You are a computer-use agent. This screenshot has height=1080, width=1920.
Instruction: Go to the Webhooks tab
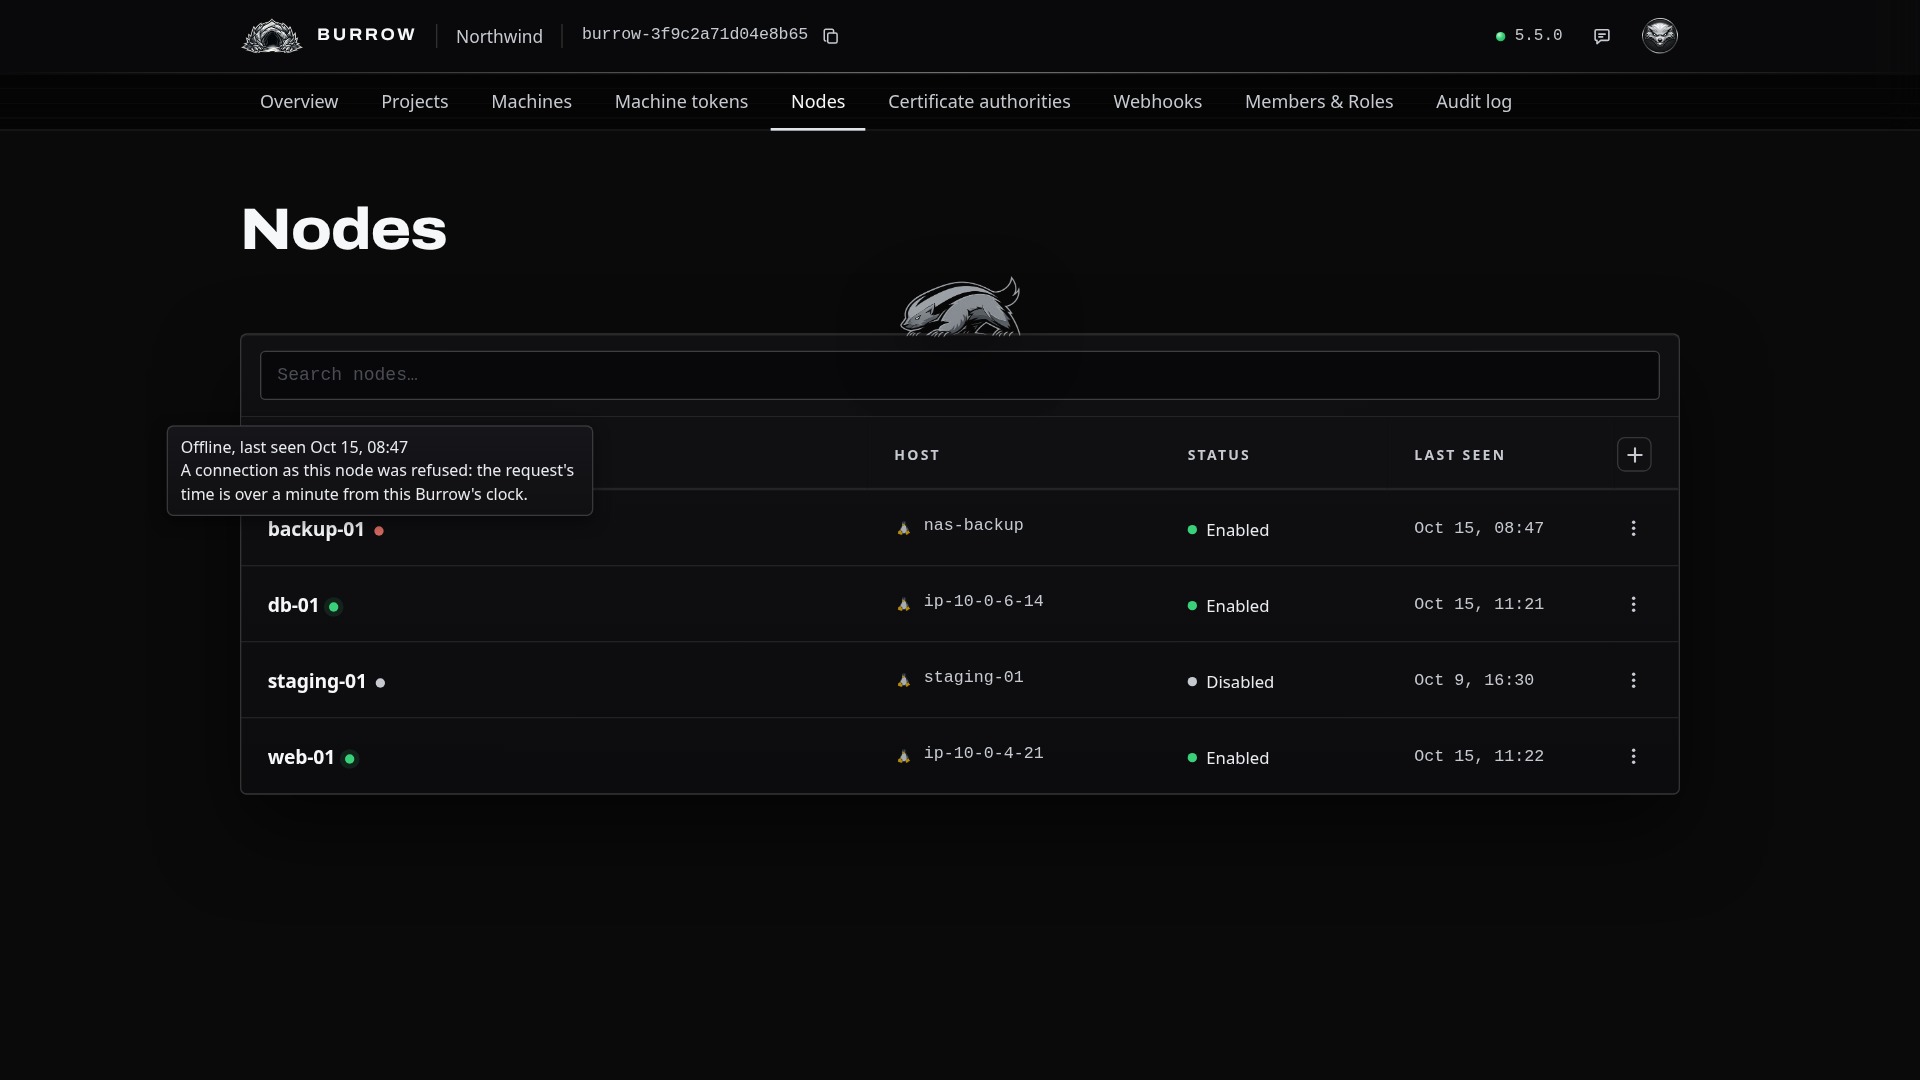click(x=1157, y=102)
